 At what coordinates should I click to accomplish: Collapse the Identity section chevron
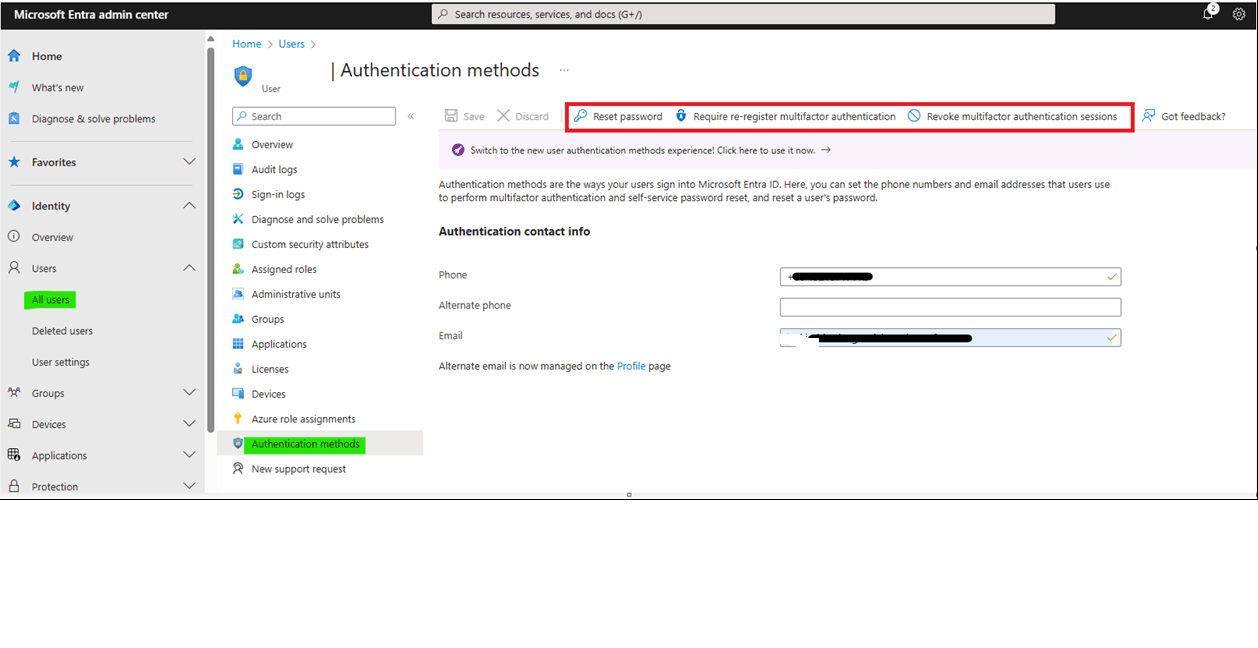[x=189, y=206]
